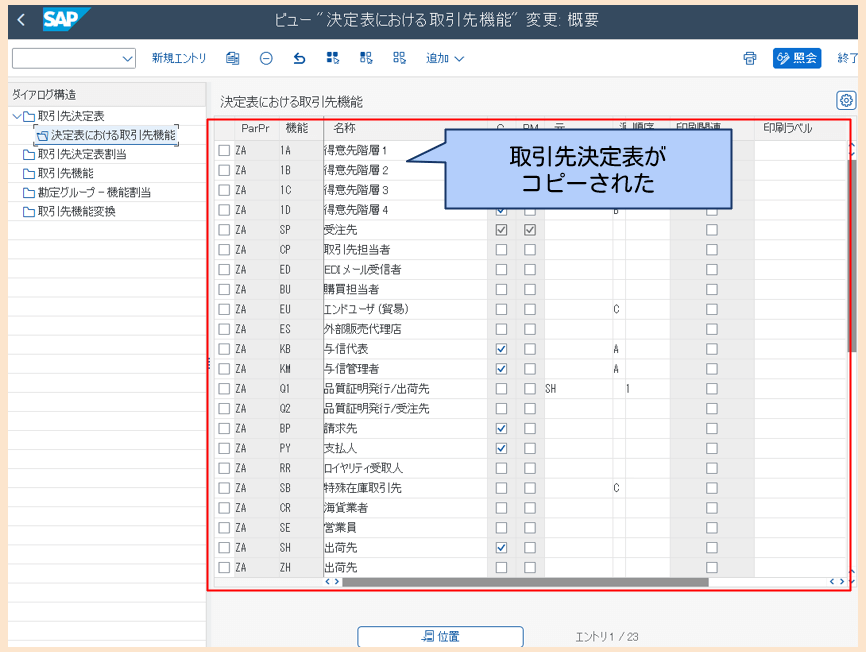This screenshot has height=652, width=866.
Task: Click the 購買担当者 name cell
Action: tap(405, 289)
